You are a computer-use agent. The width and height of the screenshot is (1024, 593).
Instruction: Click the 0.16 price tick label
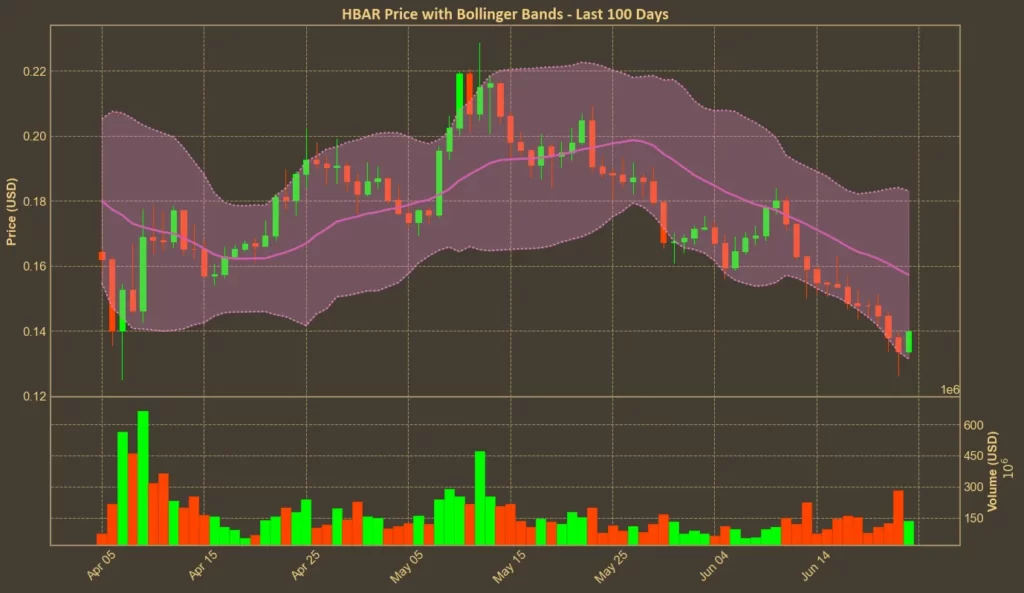[x=35, y=266]
